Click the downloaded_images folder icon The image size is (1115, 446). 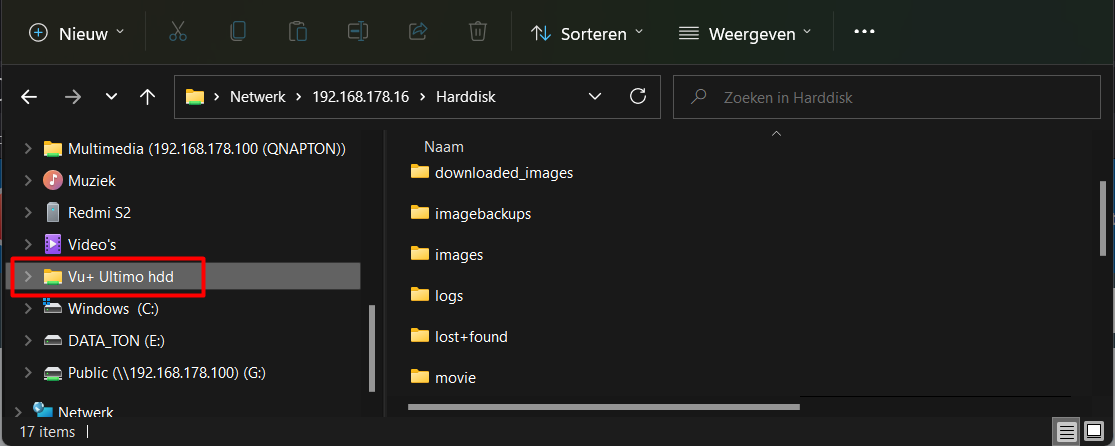click(x=420, y=172)
